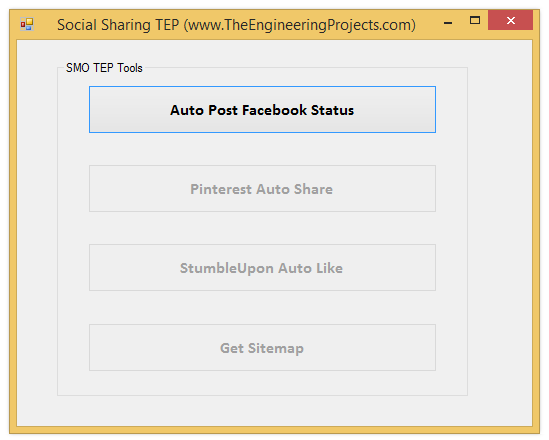The height and width of the screenshot is (440, 549).
Task: Click empty space between Pinterest and StumbleUpon buttons
Action: click(262, 228)
